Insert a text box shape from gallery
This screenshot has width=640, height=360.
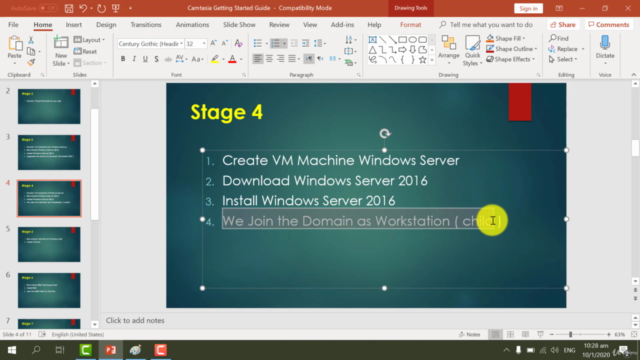tap(373, 40)
